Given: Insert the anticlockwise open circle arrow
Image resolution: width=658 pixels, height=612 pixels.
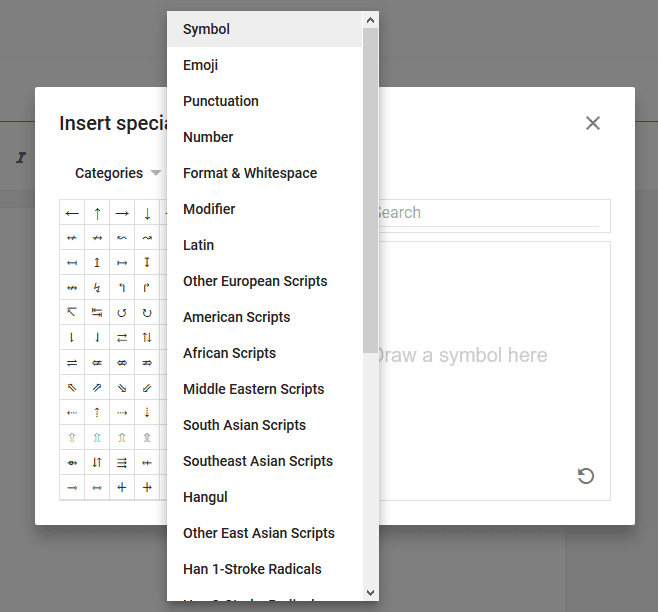Looking at the screenshot, I should pos(122,312).
